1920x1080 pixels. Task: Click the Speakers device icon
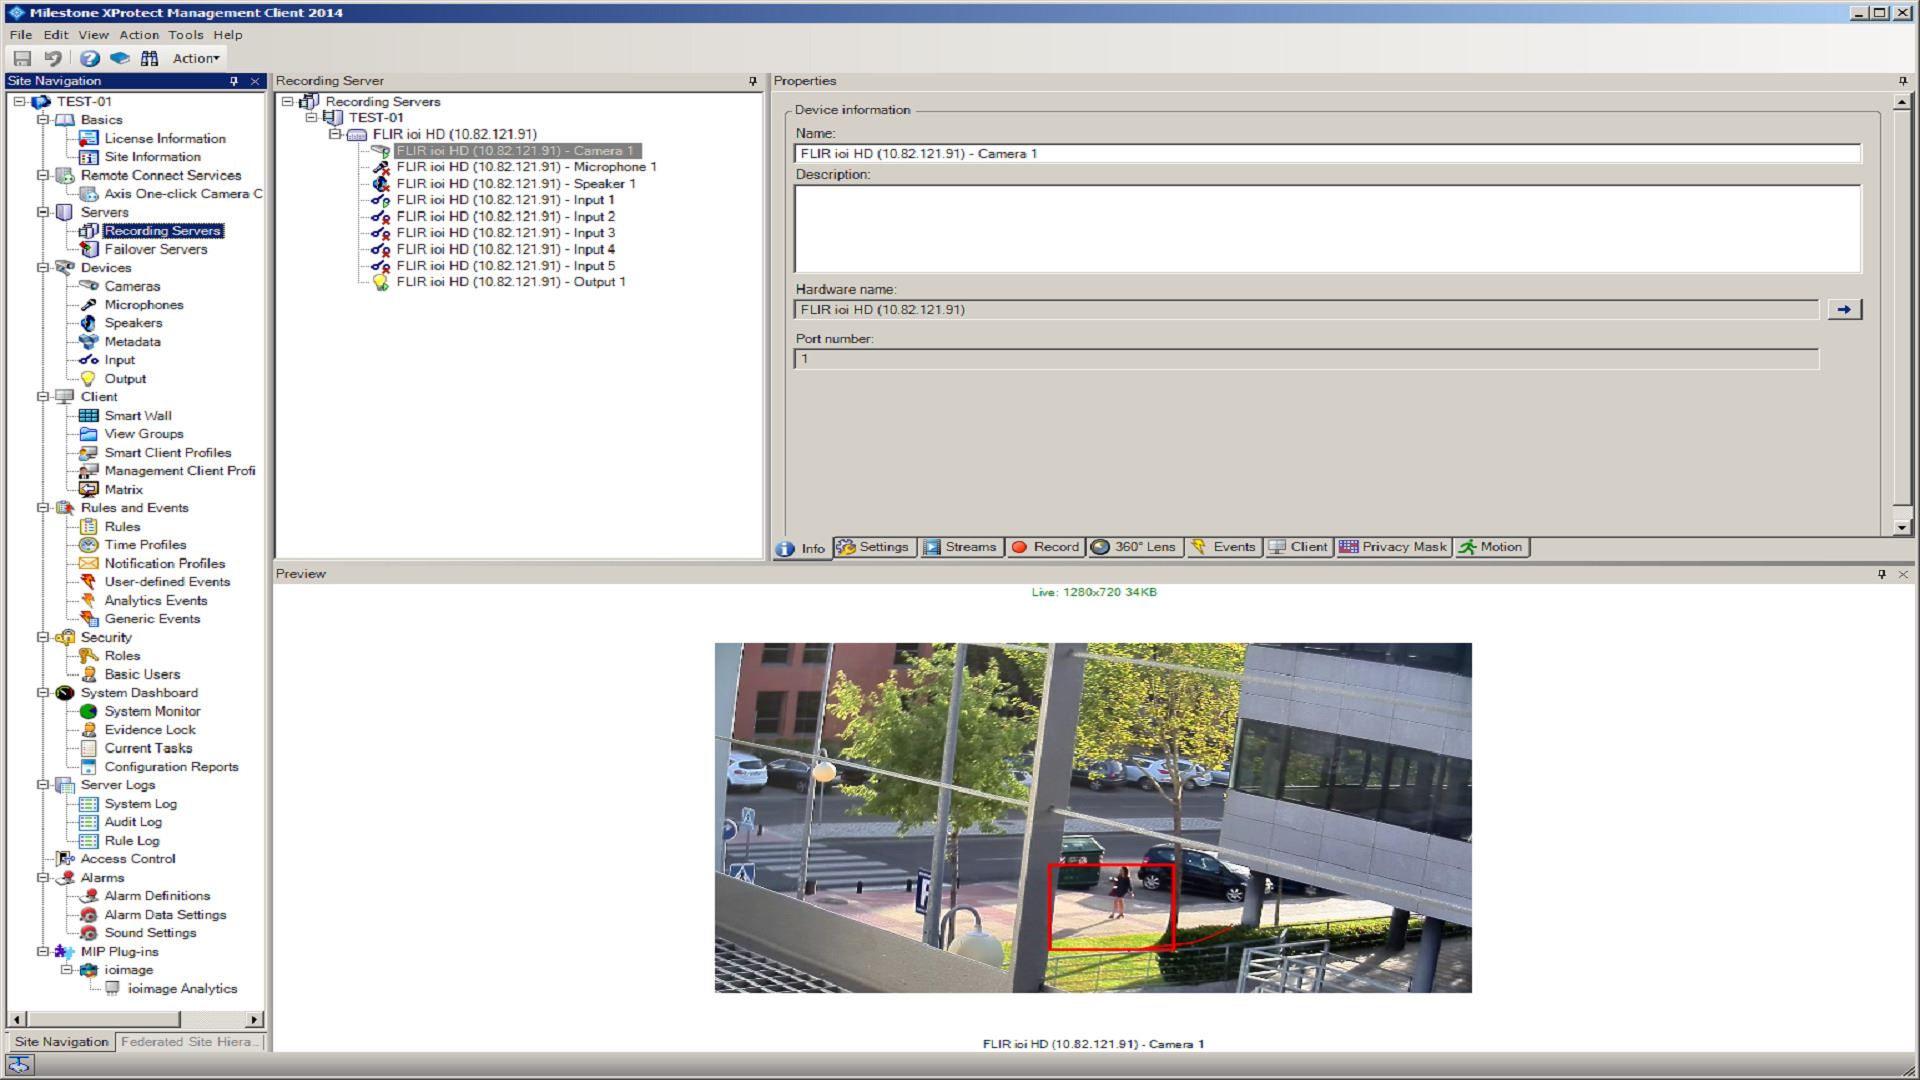[89, 323]
